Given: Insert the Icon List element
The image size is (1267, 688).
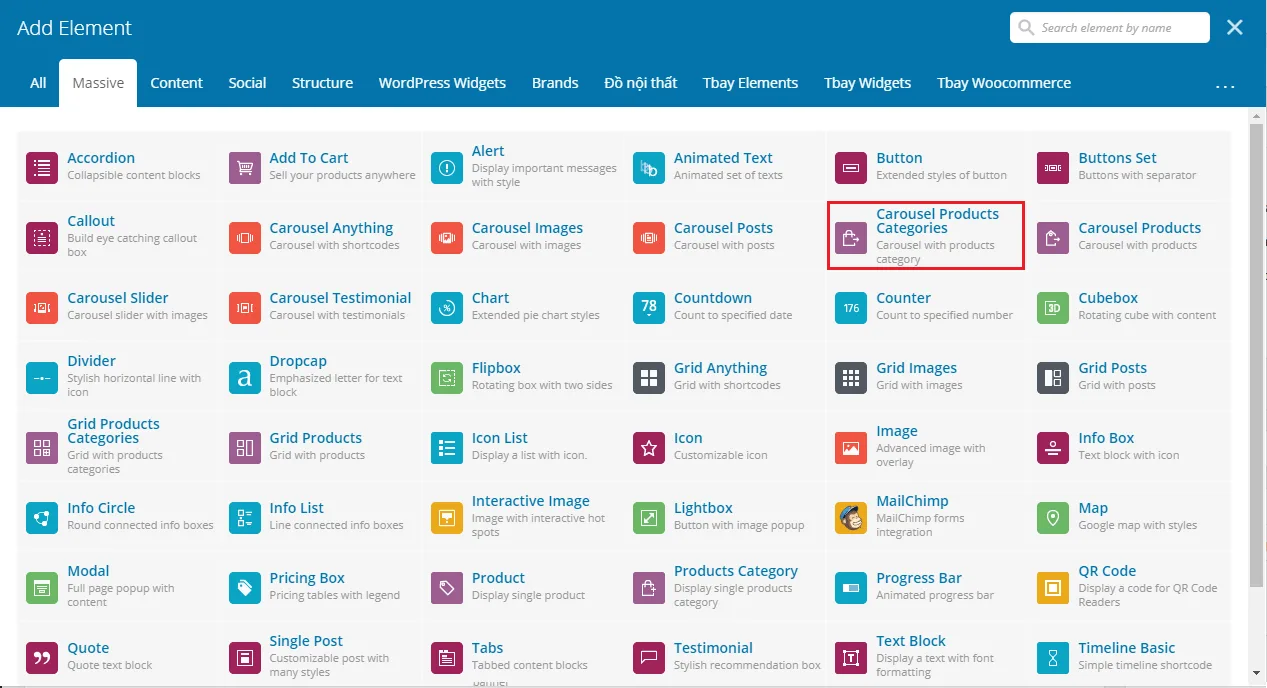Looking at the screenshot, I should tap(523, 446).
